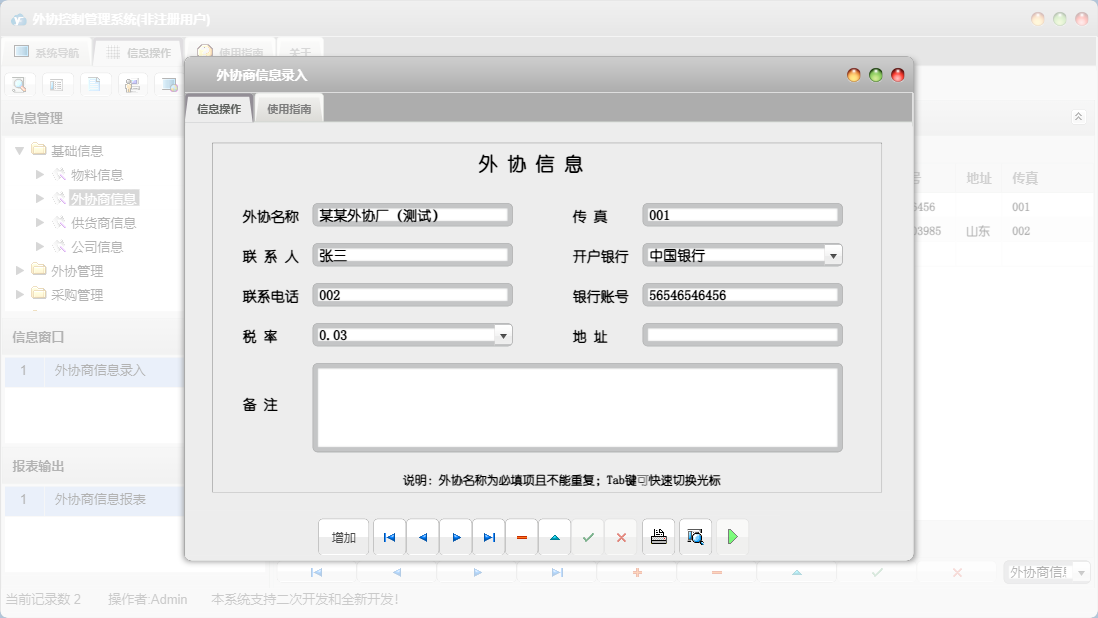Go to the next record in dialog
This screenshot has width=1098, height=618.
pos(456,538)
